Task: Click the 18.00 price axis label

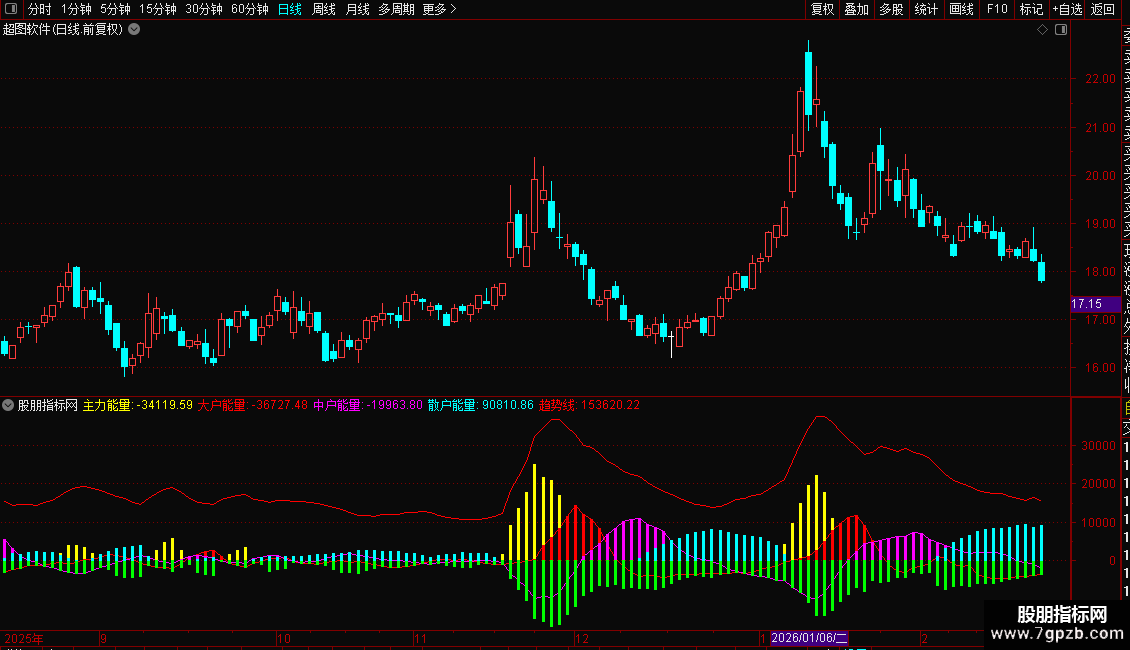Action: 1100,272
